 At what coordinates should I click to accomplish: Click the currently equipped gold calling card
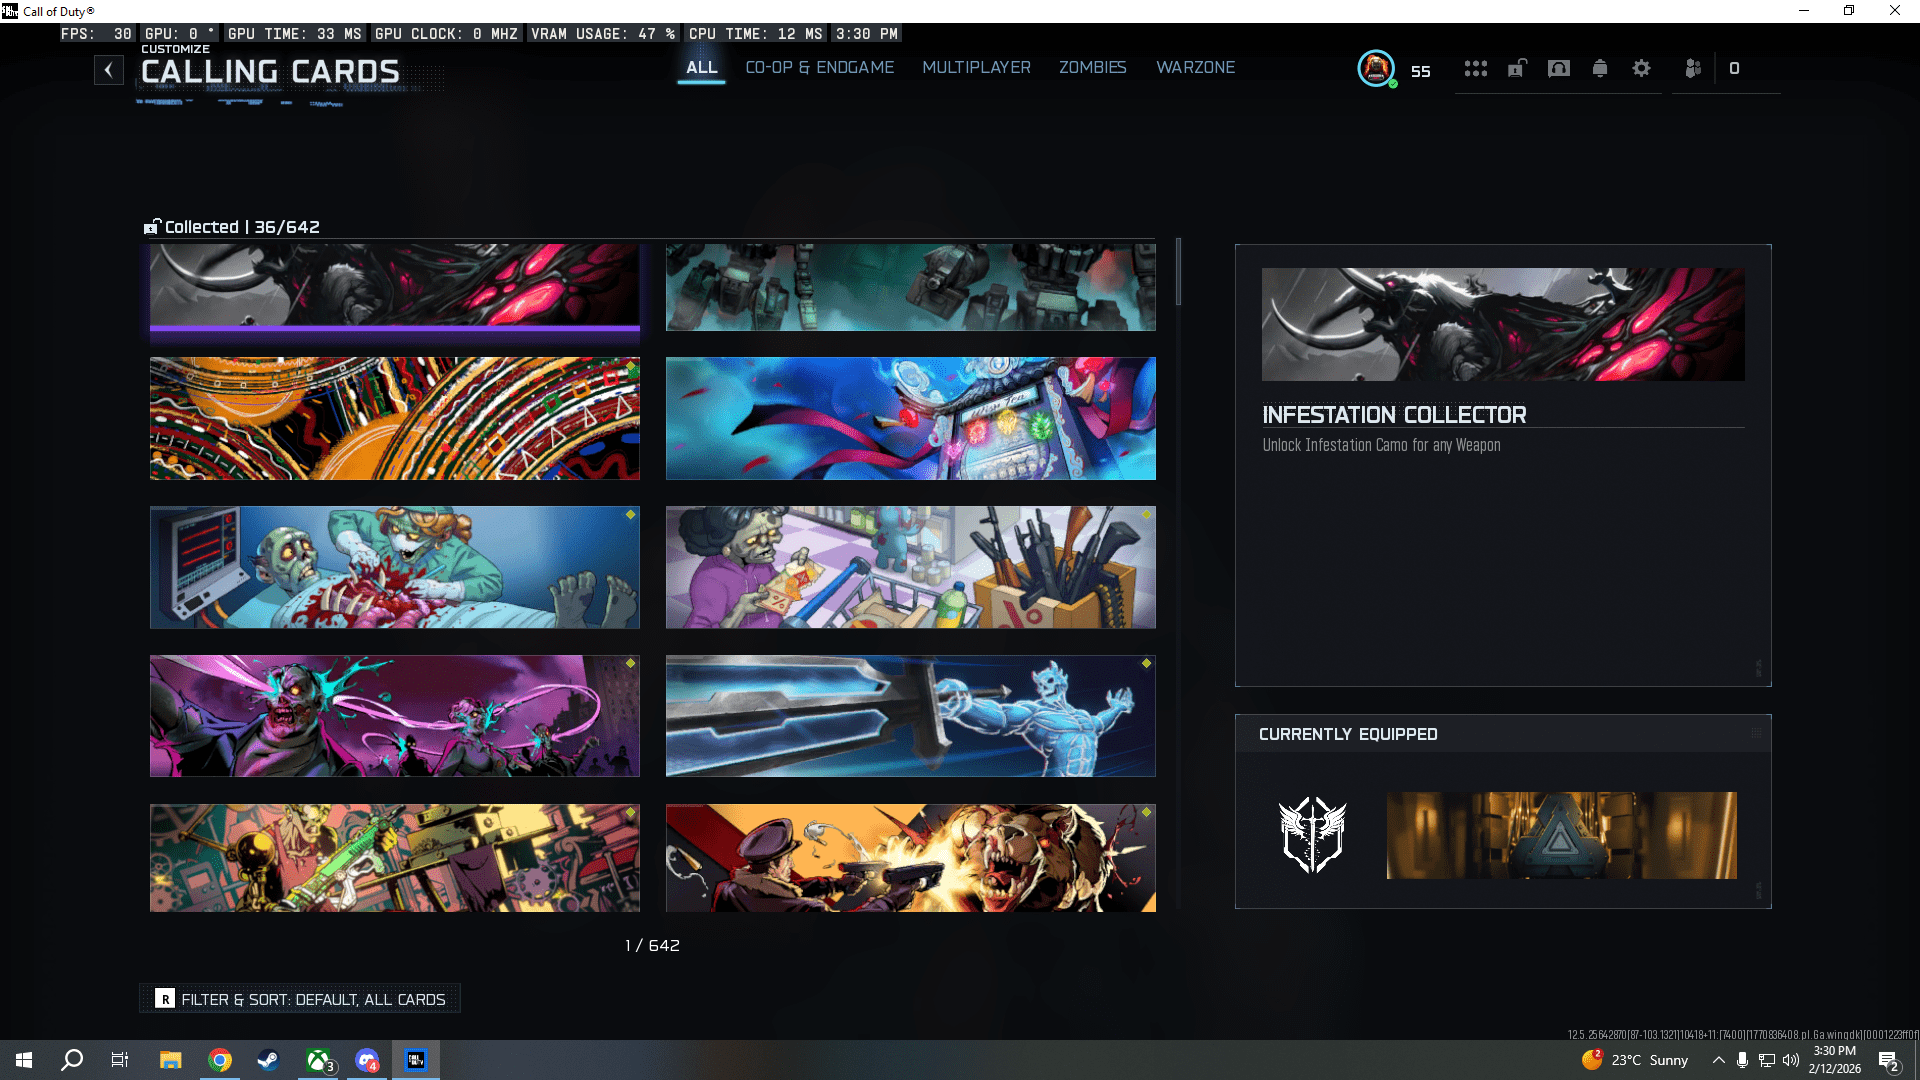(1562, 836)
